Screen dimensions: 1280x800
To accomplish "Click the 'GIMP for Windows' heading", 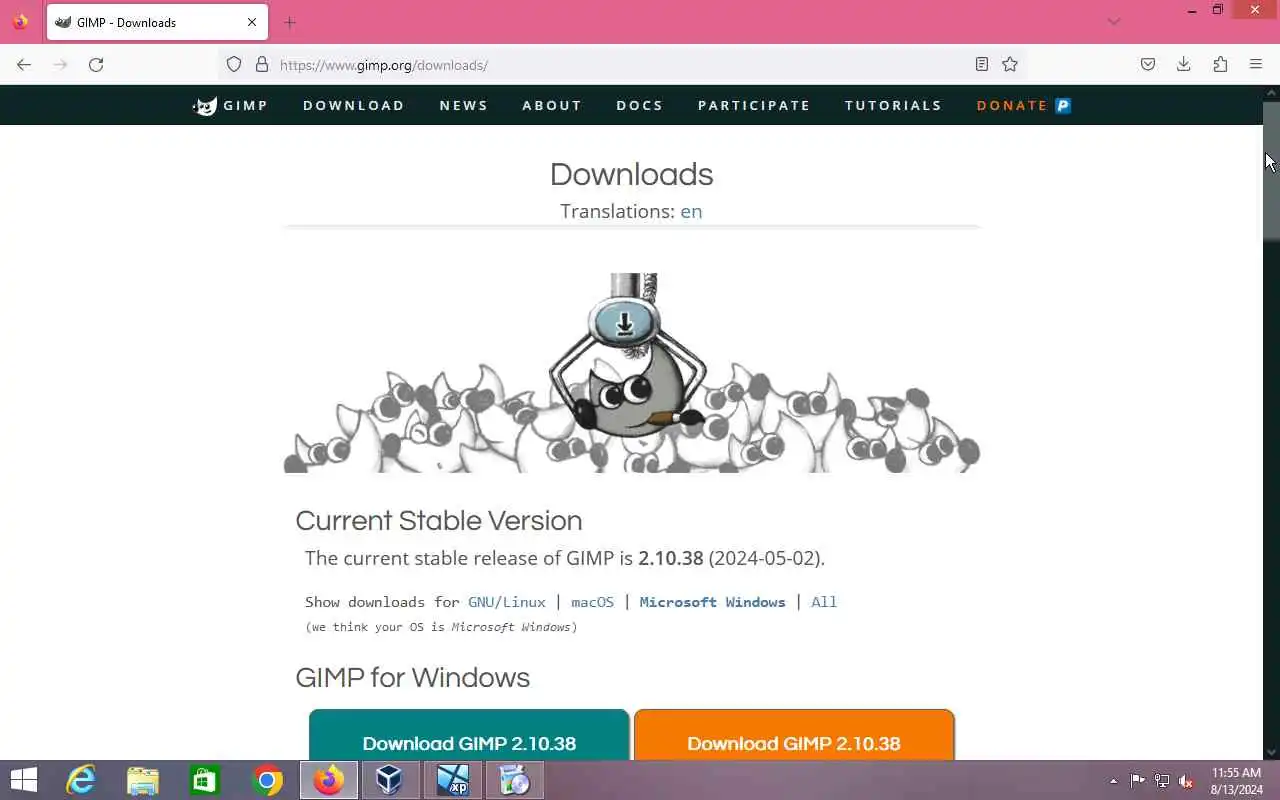I will [413, 678].
